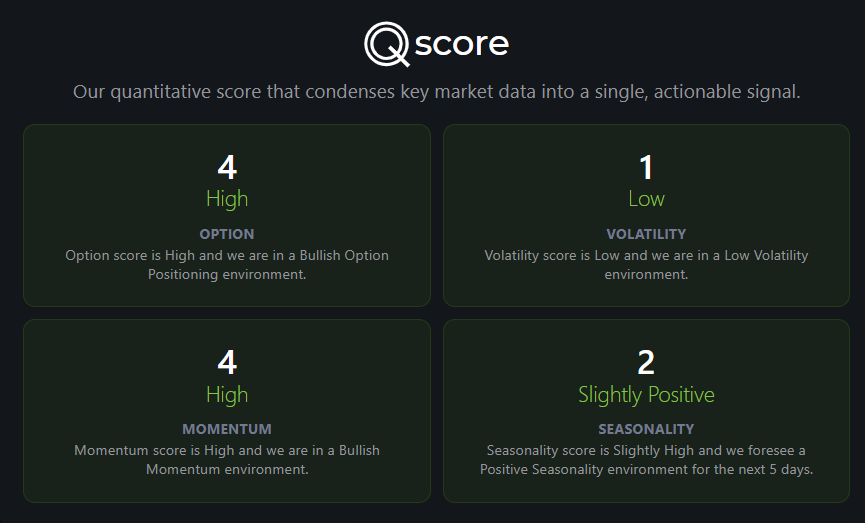The height and width of the screenshot is (523, 865).
Task: Select the Volatility score card
Action: (x=646, y=215)
